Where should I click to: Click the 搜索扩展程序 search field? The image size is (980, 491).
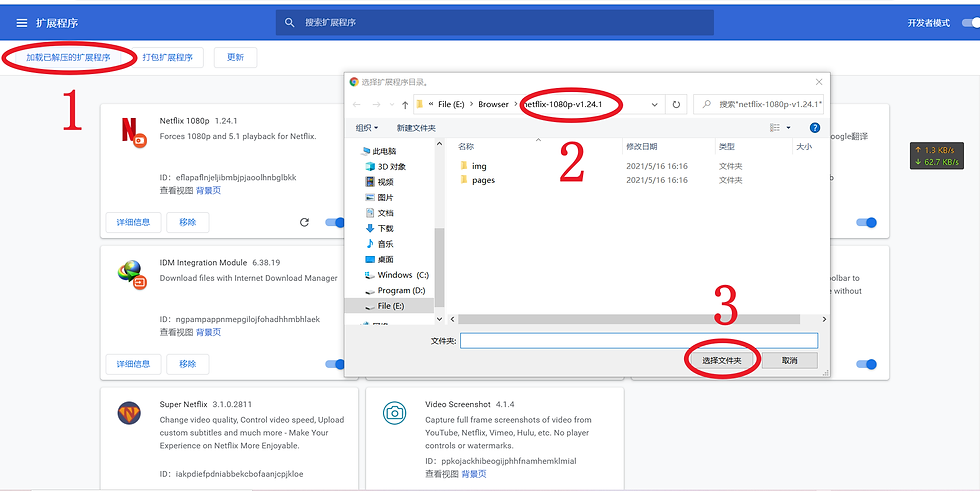click(x=494, y=22)
